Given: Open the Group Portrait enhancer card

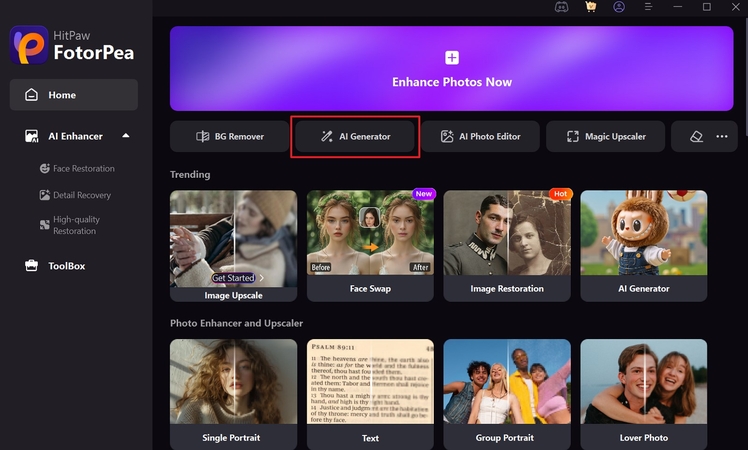Looking at the screenshot, I should (x=507, y=395).
